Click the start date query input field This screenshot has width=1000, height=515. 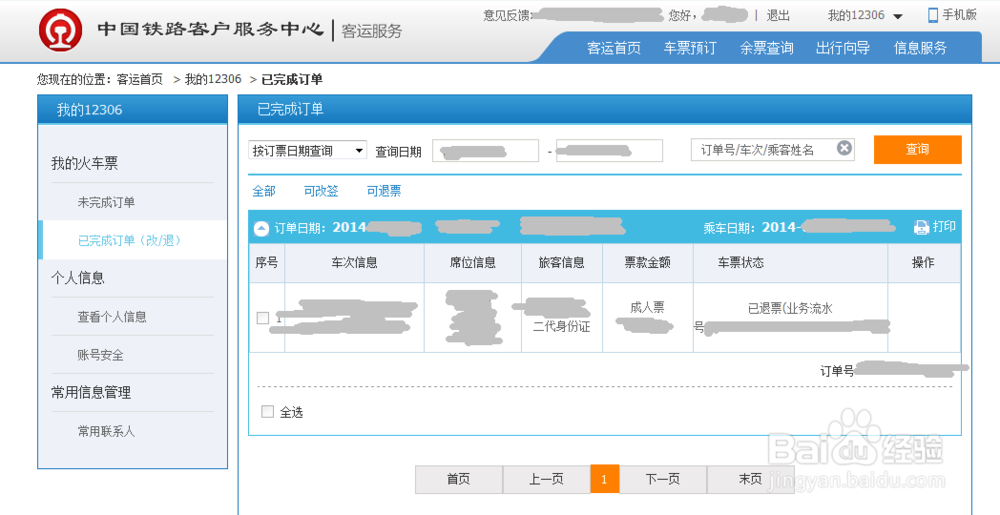[485, 151]
